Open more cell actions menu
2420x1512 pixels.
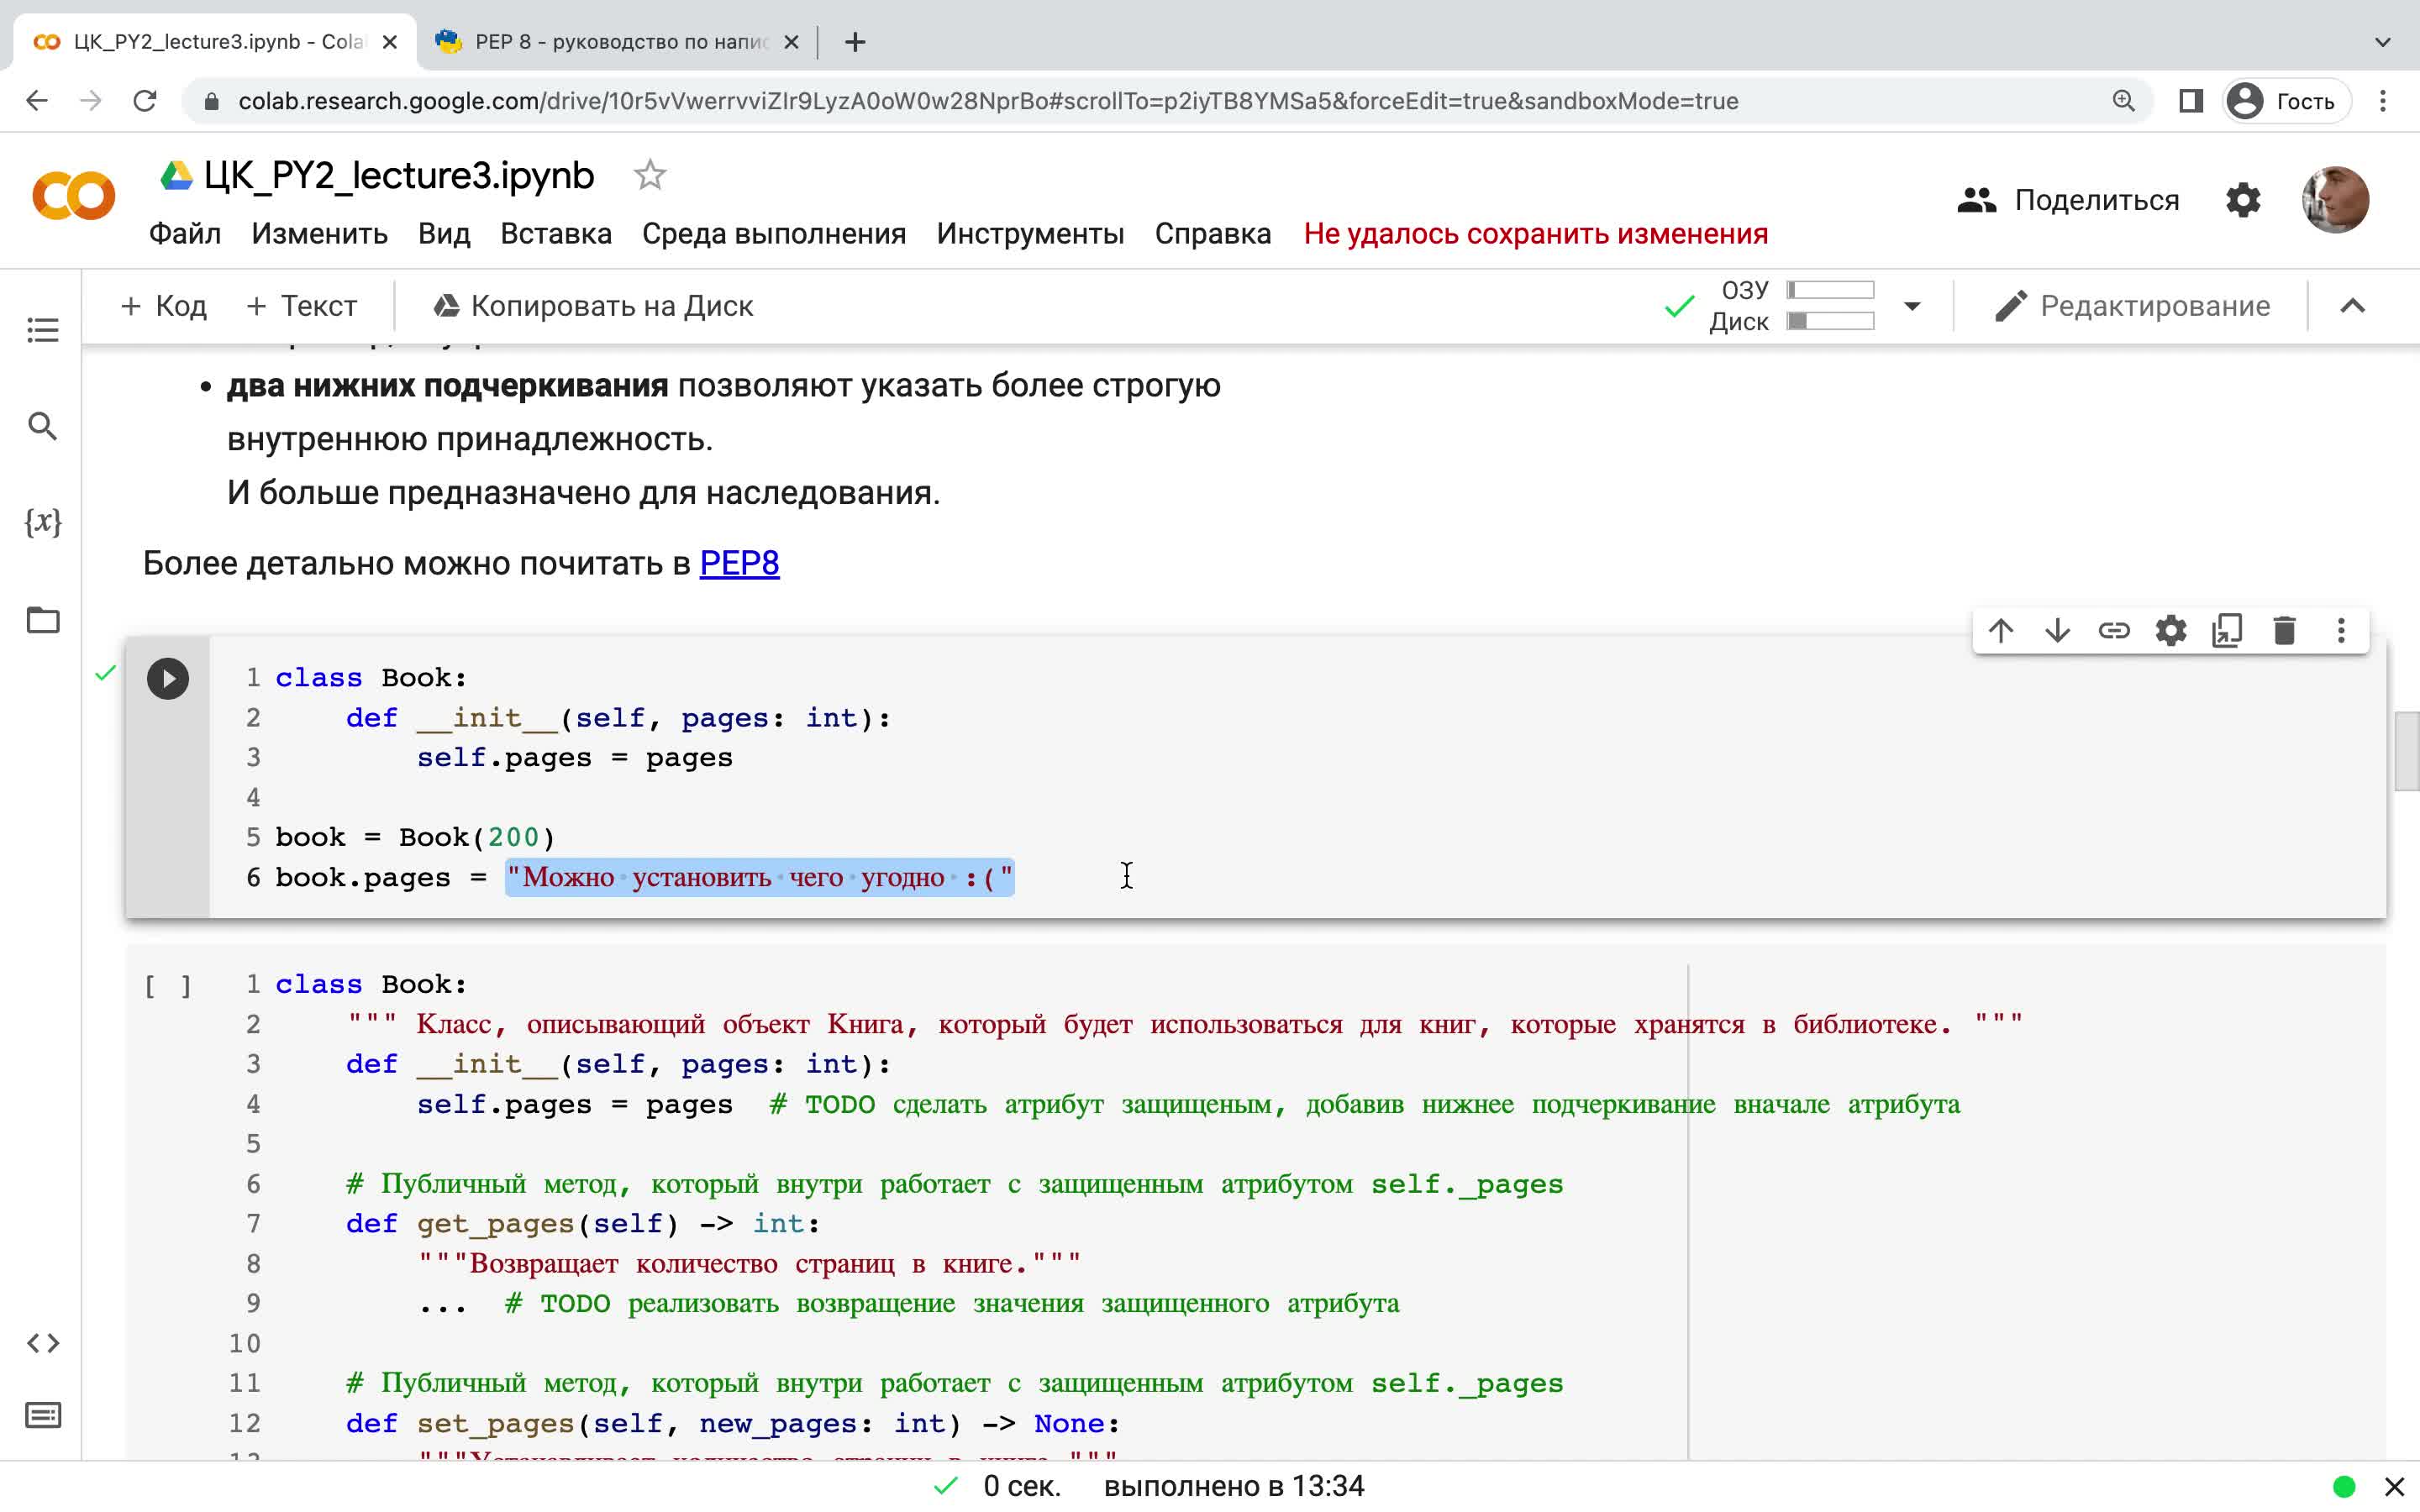pos(2341,631)
